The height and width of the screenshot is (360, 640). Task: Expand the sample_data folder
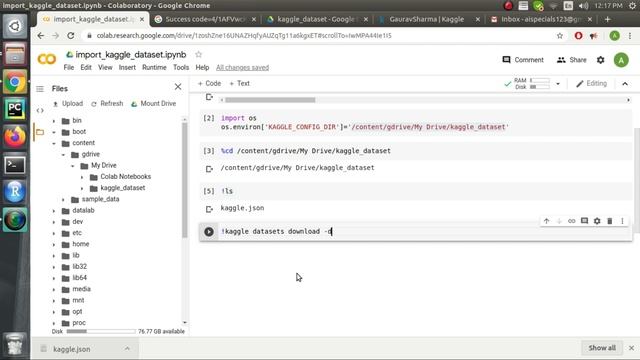63,200
